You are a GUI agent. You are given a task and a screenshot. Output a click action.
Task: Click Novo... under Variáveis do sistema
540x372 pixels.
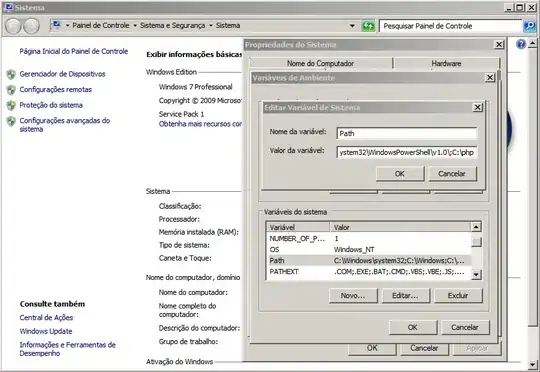click(353, 296)
